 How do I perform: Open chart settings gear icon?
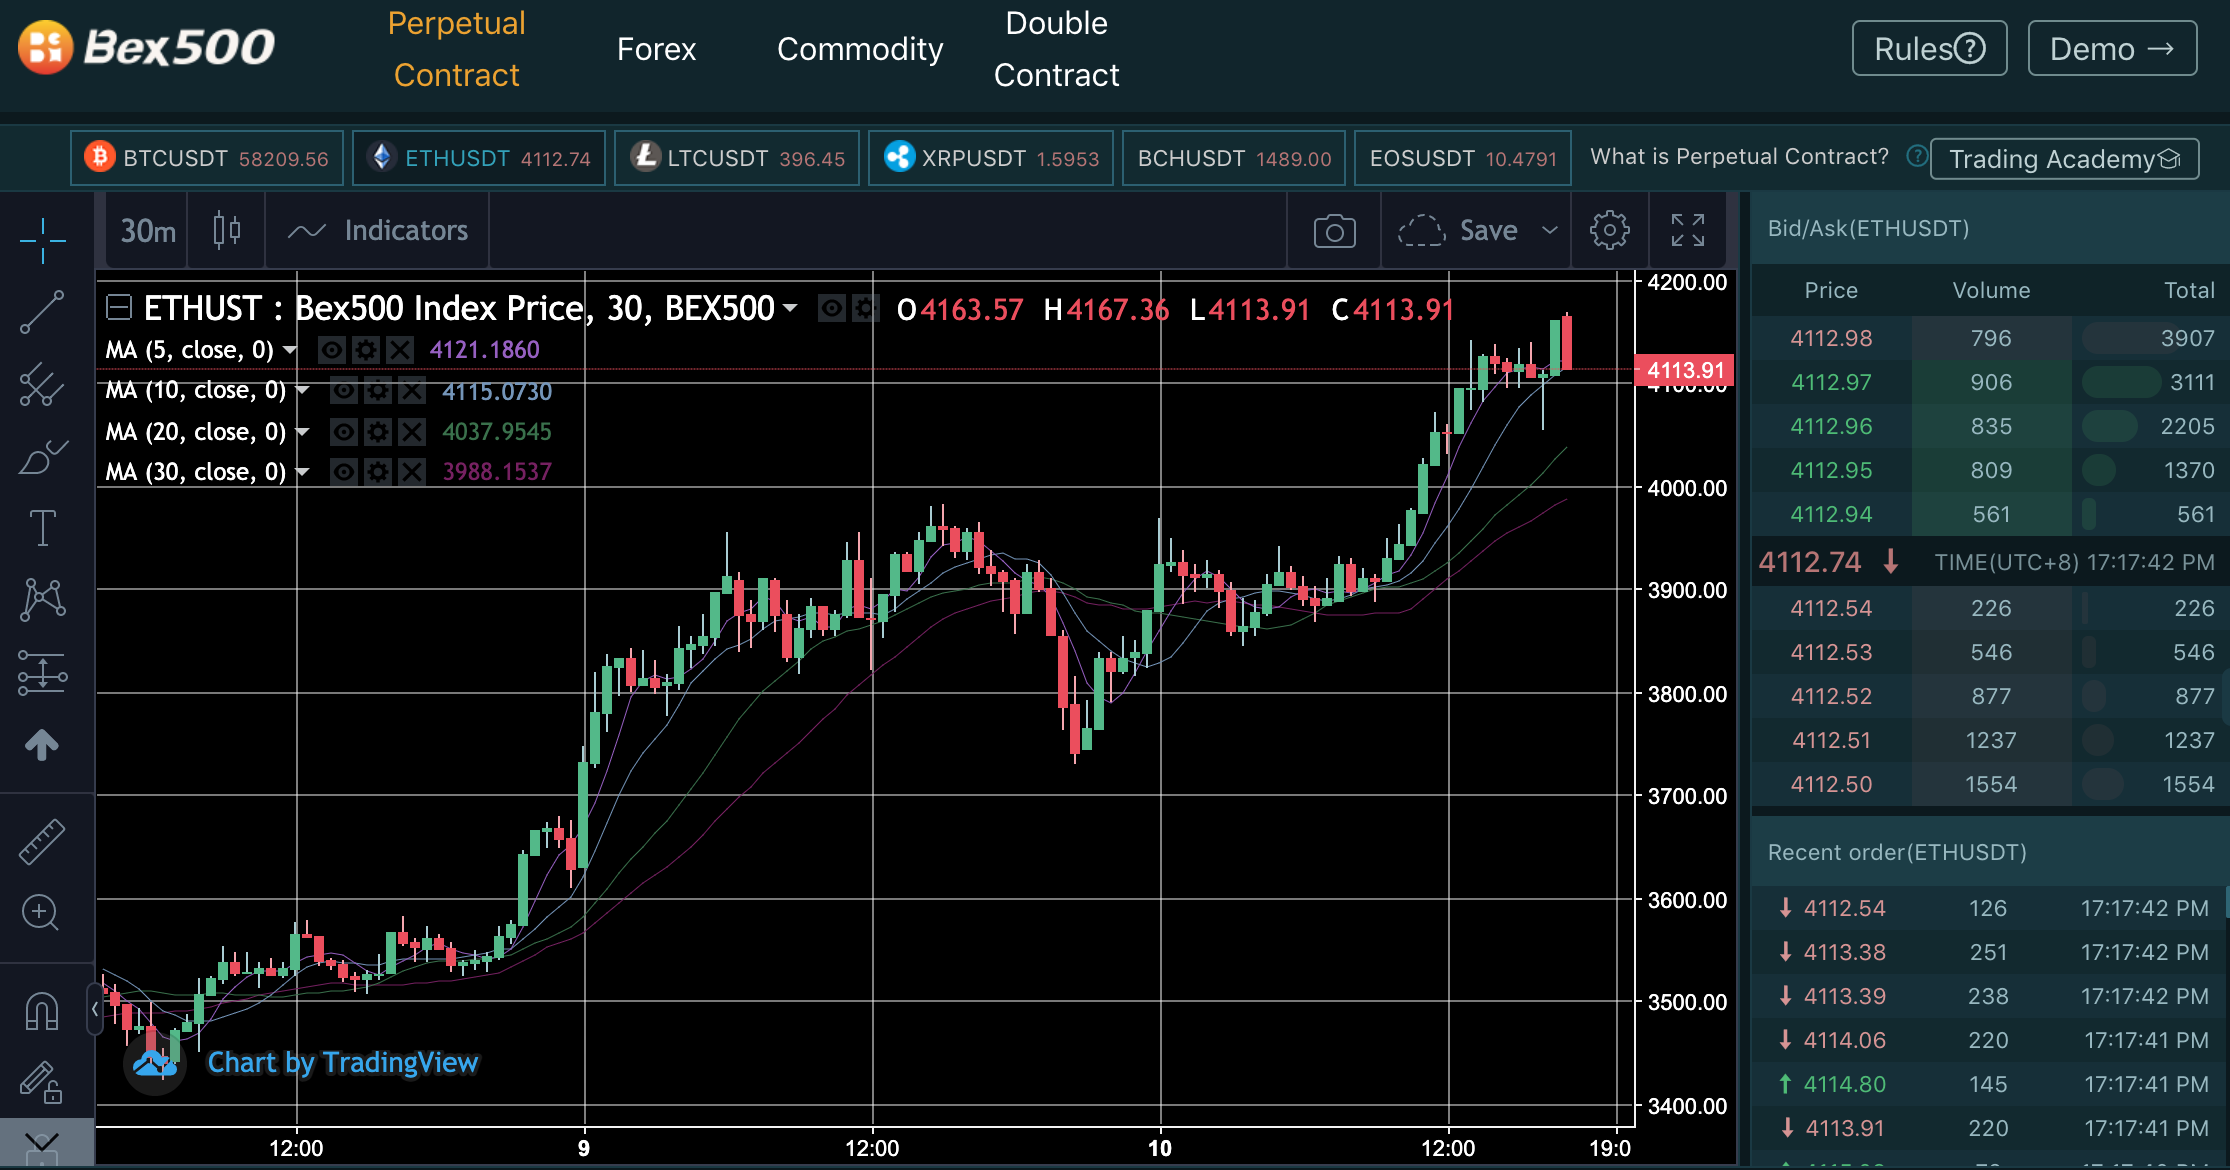click(x=1609, y=230)
